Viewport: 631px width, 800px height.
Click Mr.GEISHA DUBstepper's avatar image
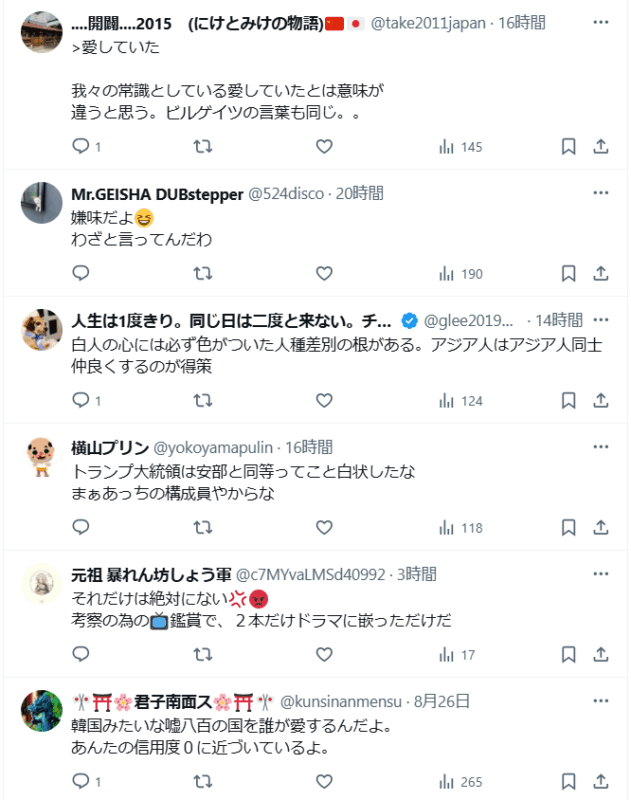click(x=42, y=202)
